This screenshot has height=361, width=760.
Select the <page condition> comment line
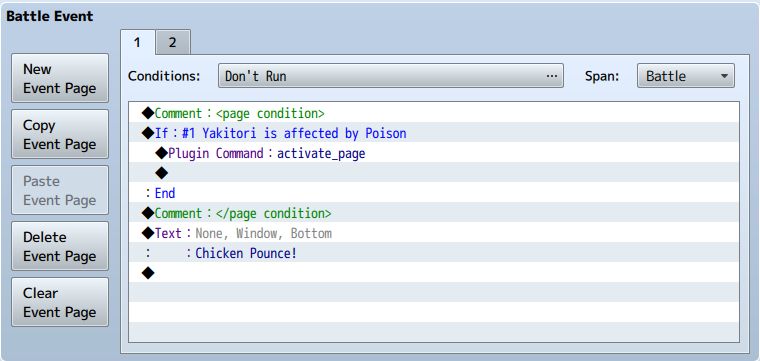[434, 113]
